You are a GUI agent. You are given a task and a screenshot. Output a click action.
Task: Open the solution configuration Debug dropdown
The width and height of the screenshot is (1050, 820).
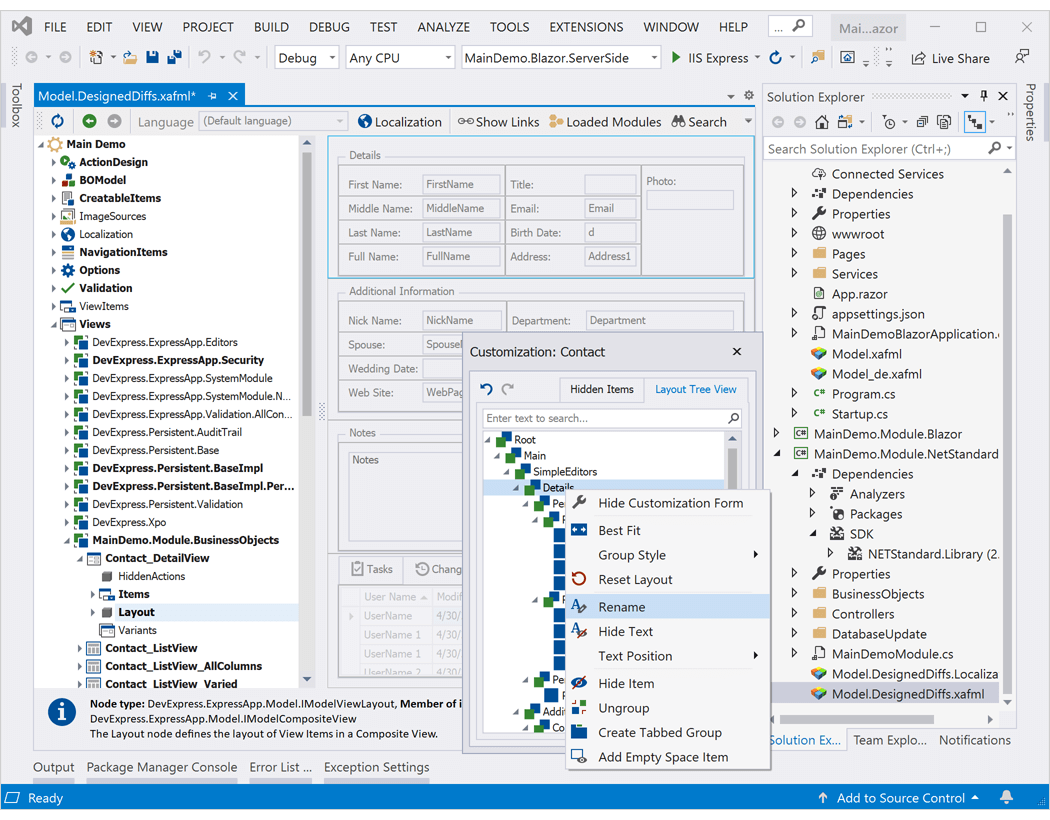click(306, 57)
